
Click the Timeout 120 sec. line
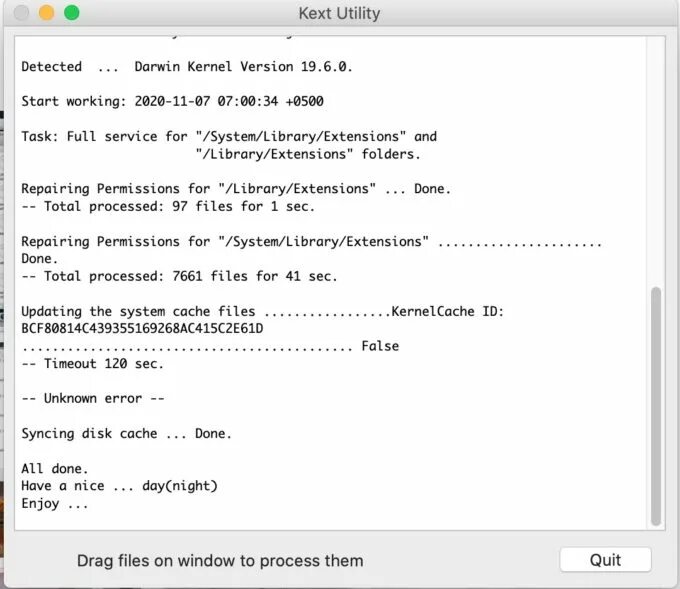pyautogui.click(x=92, y=364)
